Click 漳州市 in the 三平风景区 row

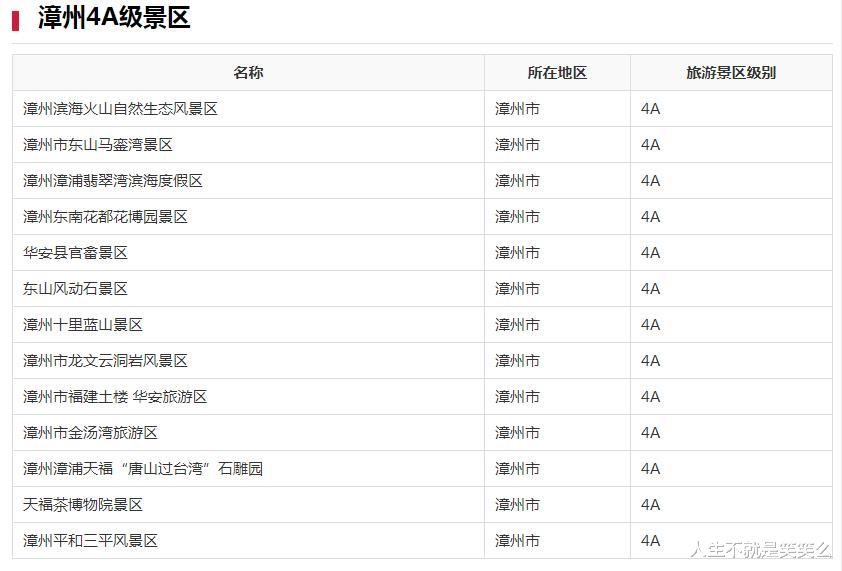(x=517, y=540)
